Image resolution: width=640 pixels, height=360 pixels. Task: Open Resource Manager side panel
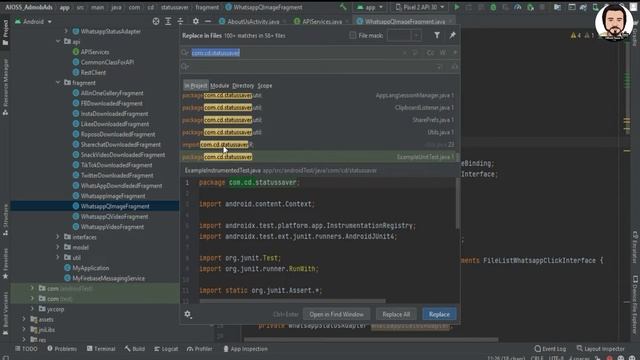[5, 87]
